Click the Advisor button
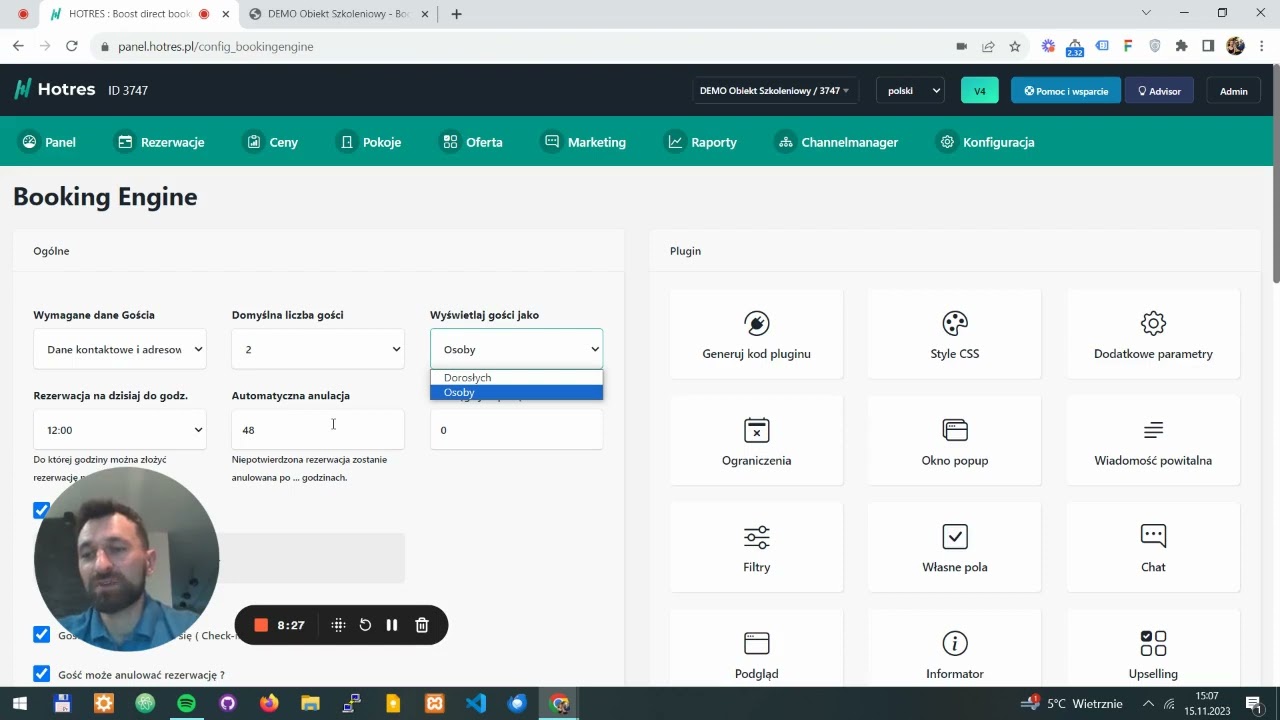Viewport: 1280px width, 720px height. pos(1159,90)
